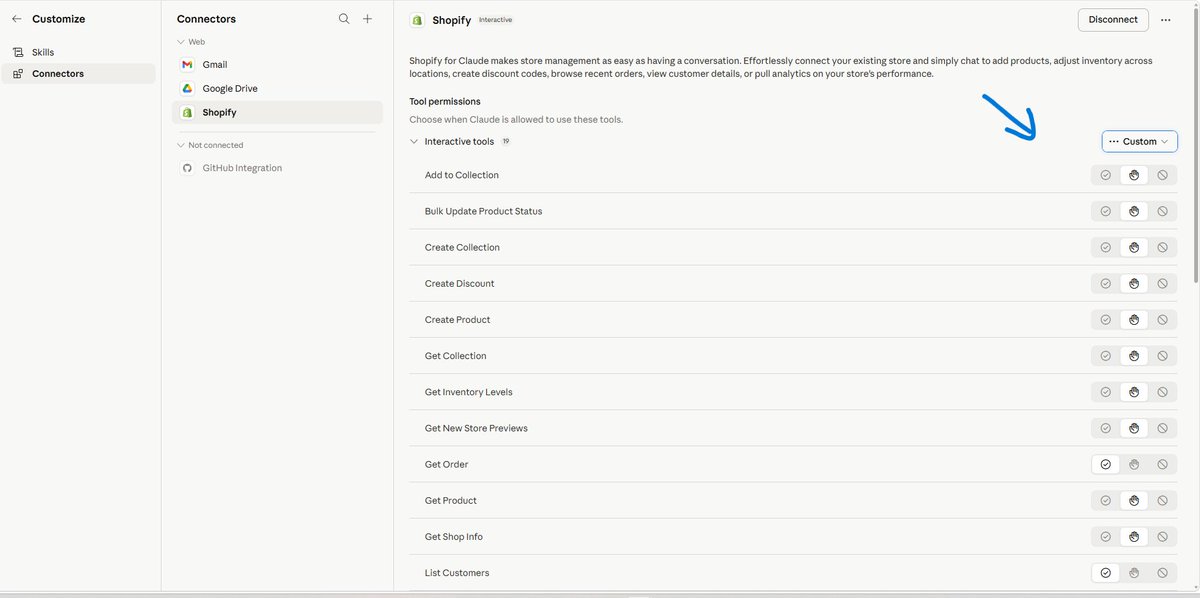The image size is (1200, 598).
Task: Always allow the Get Shop Info tool
Action: pyautogui.click(x=1105, y=537)
